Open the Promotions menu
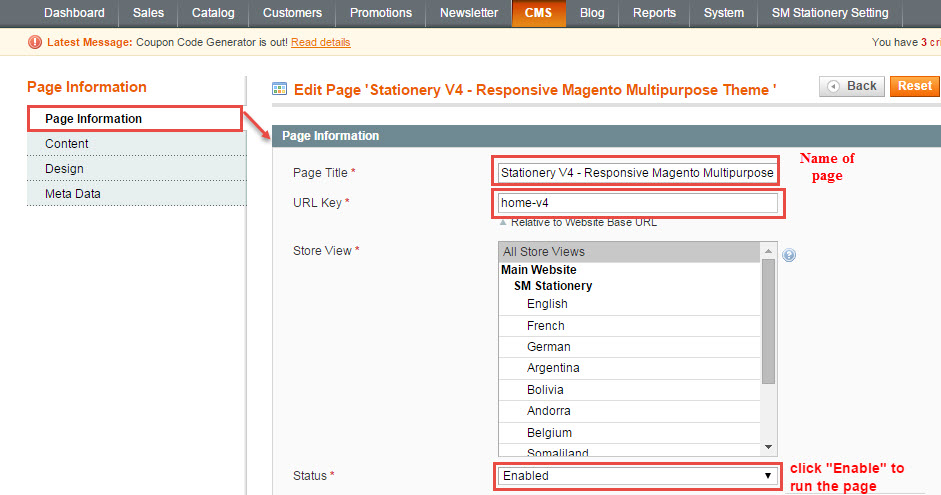The image size is (941, 495). [x=380, y=13]
